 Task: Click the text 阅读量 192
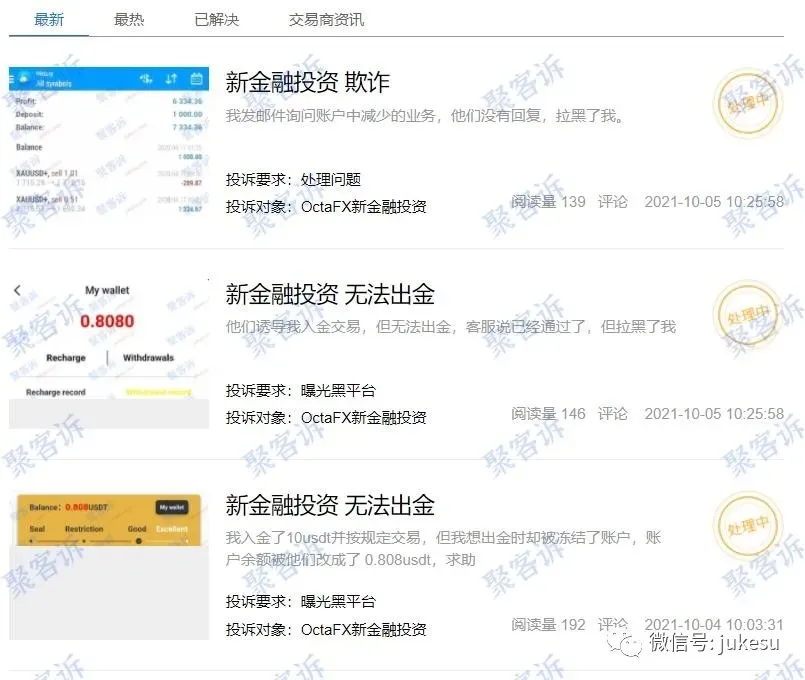coord(548,625)
